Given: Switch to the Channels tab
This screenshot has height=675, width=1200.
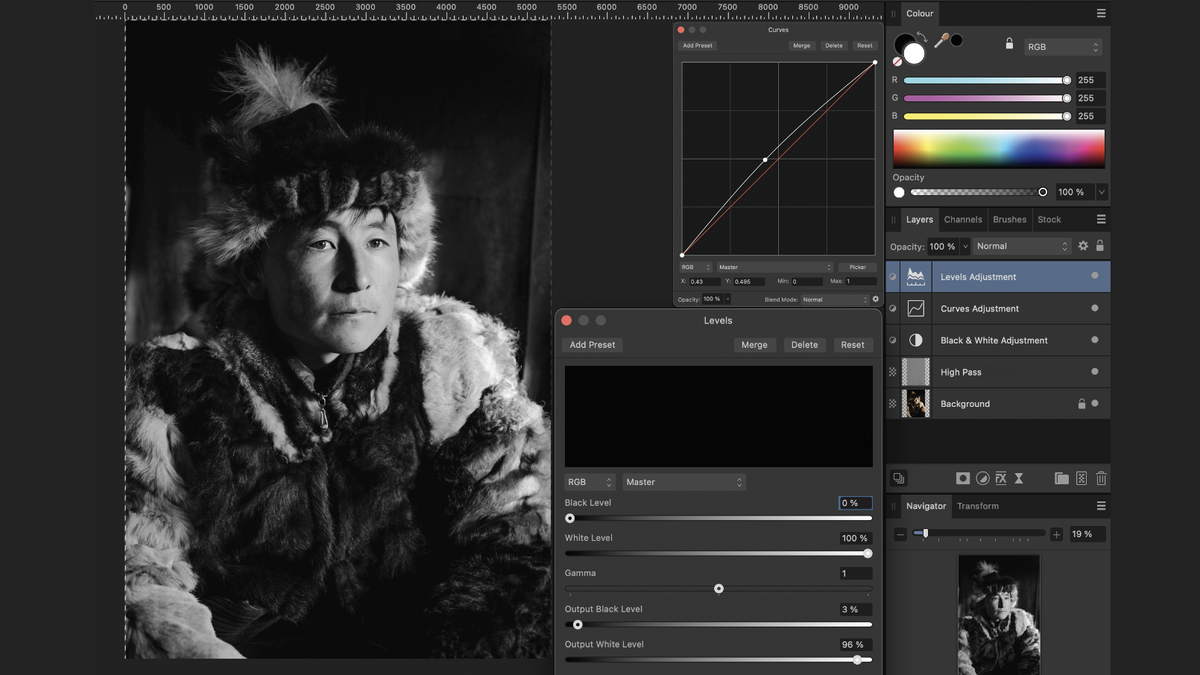Looking at the screenshot, I should (962, 219).
